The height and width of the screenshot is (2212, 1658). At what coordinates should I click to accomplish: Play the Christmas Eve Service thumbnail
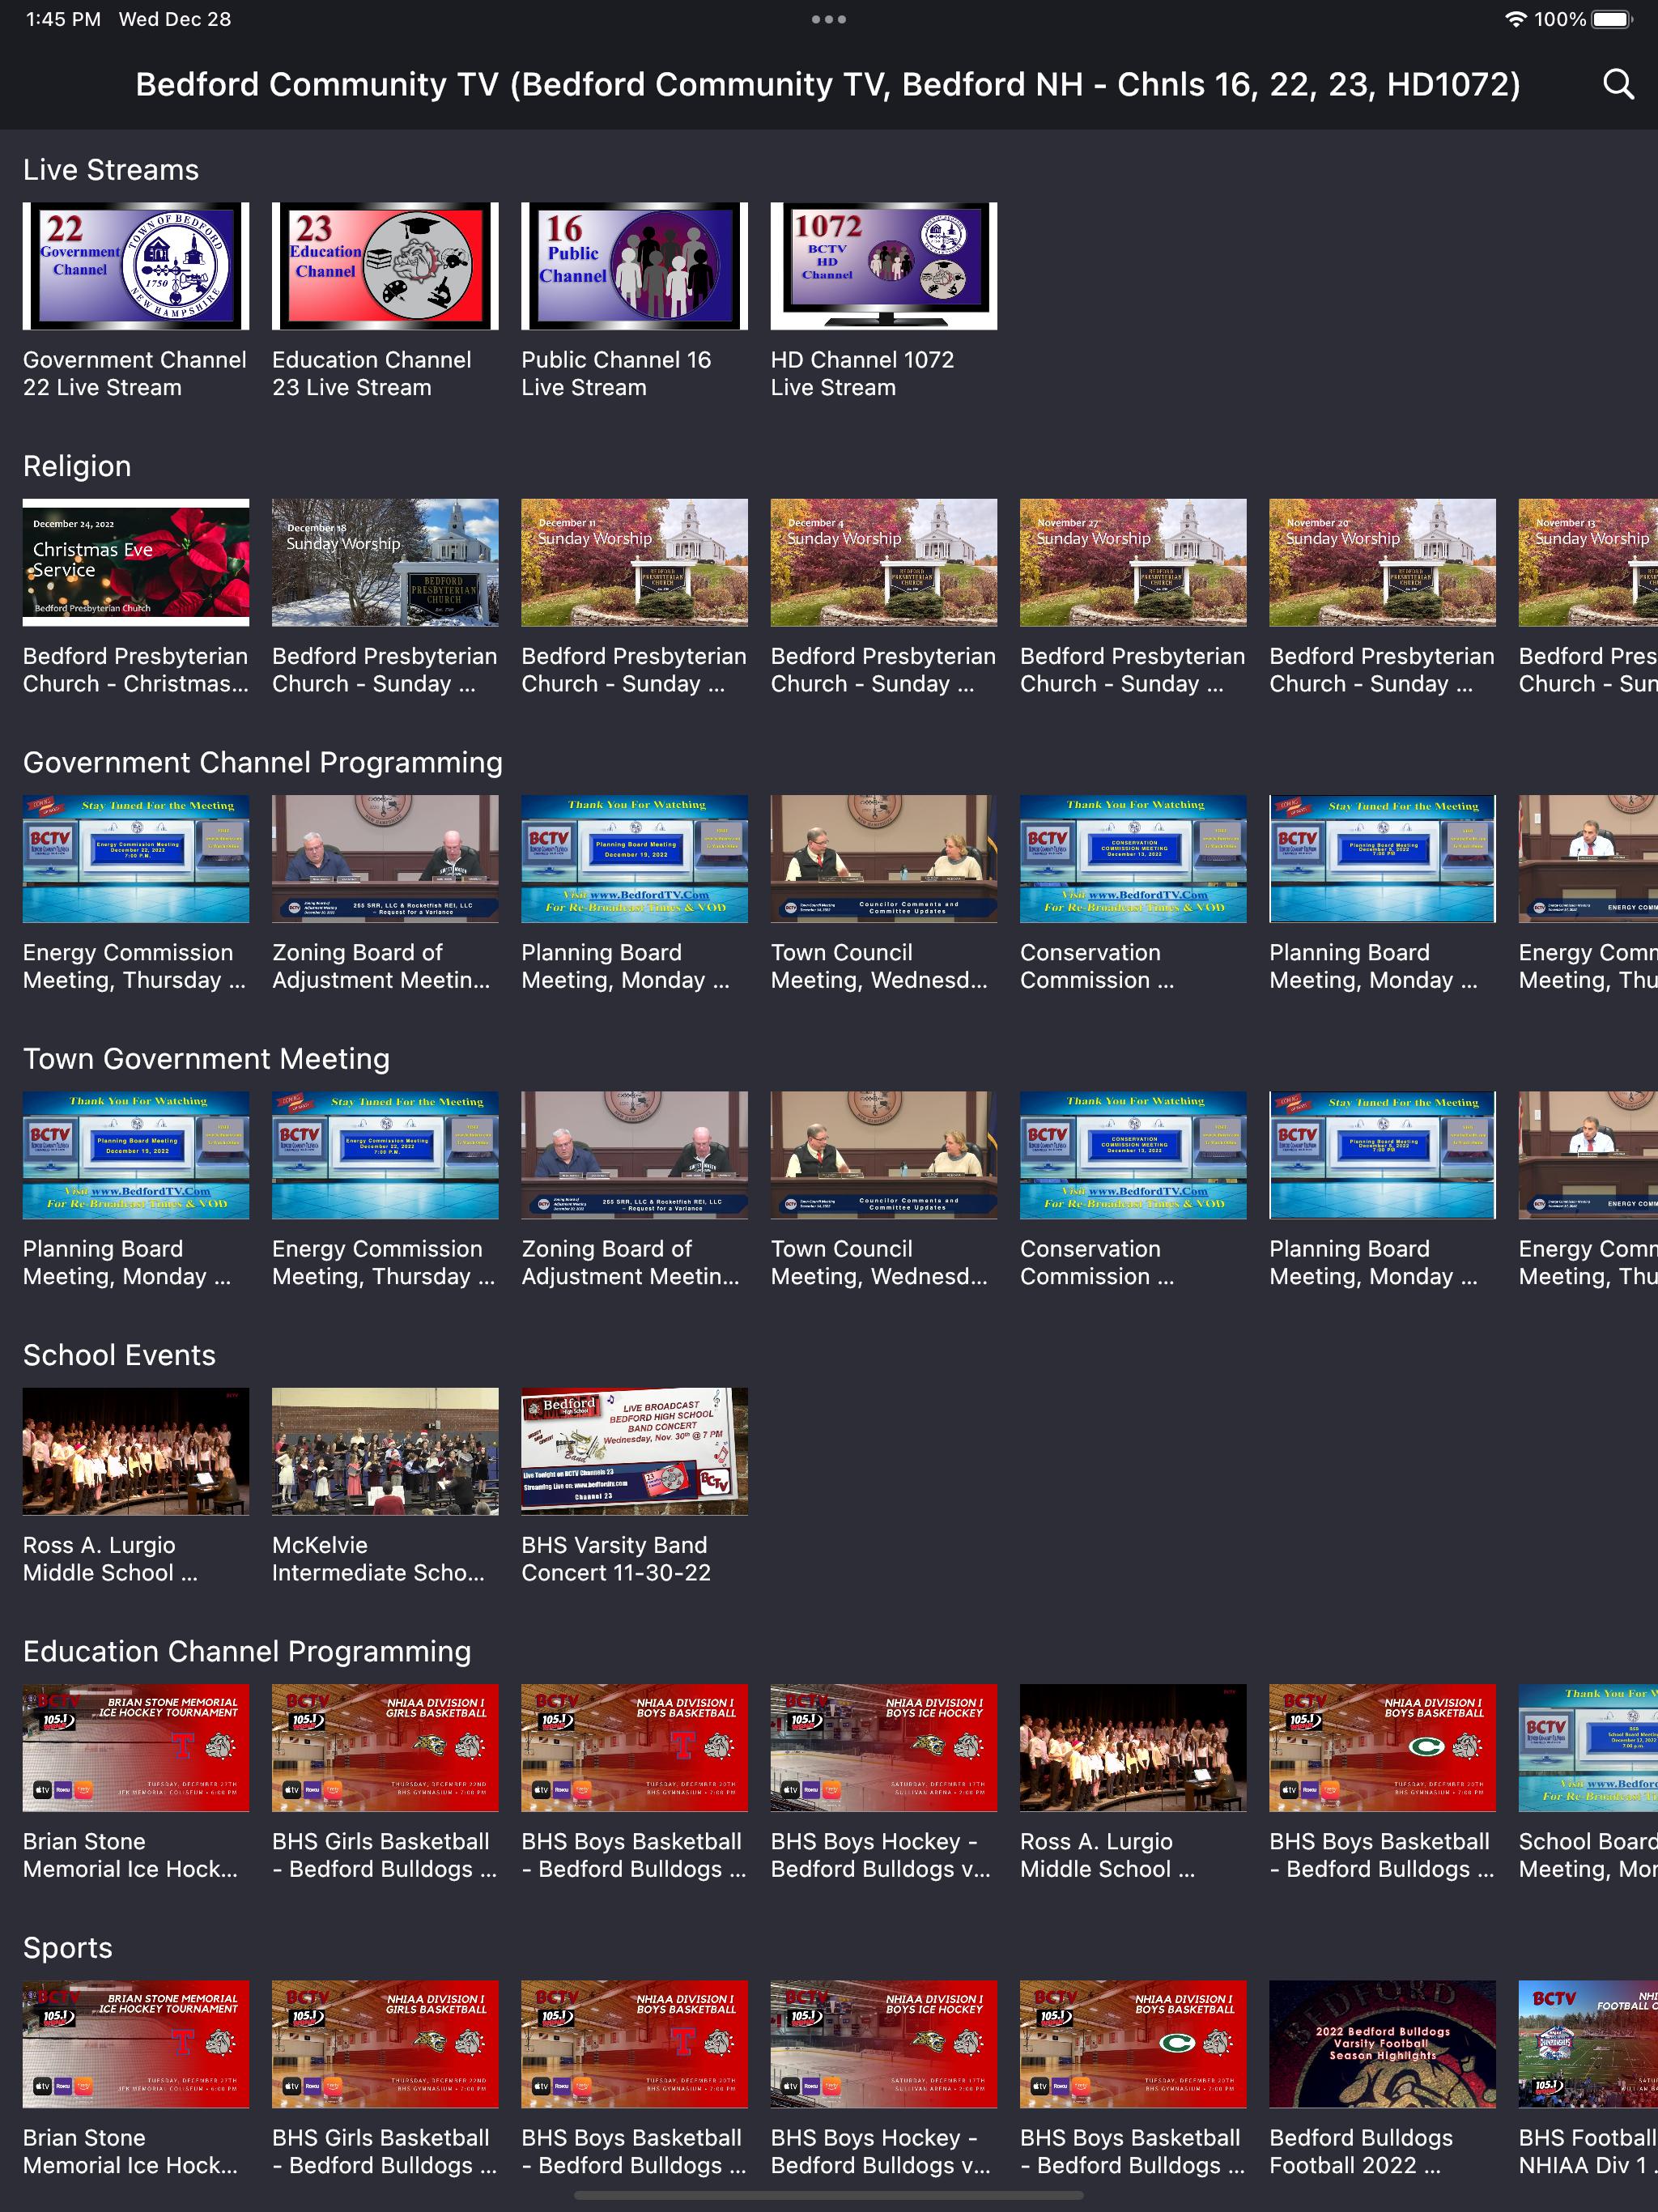tap(136, 562)
